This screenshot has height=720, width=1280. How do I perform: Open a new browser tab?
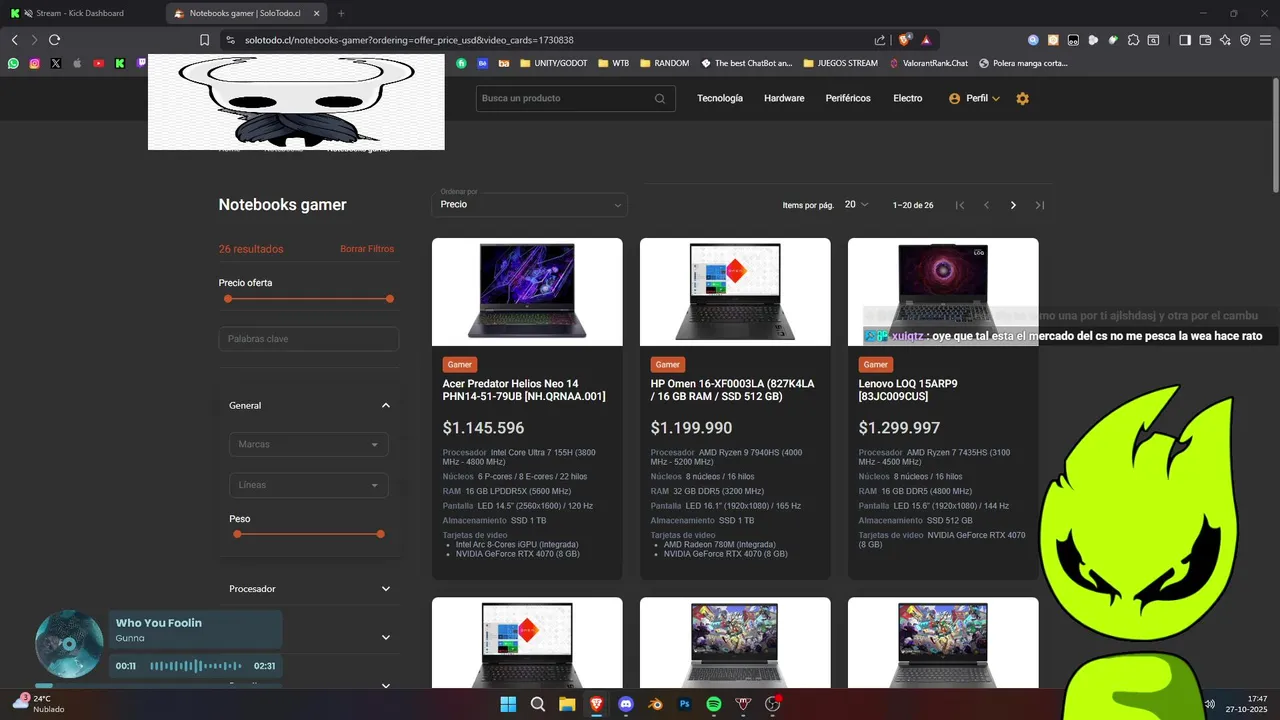tap(341, 13)
